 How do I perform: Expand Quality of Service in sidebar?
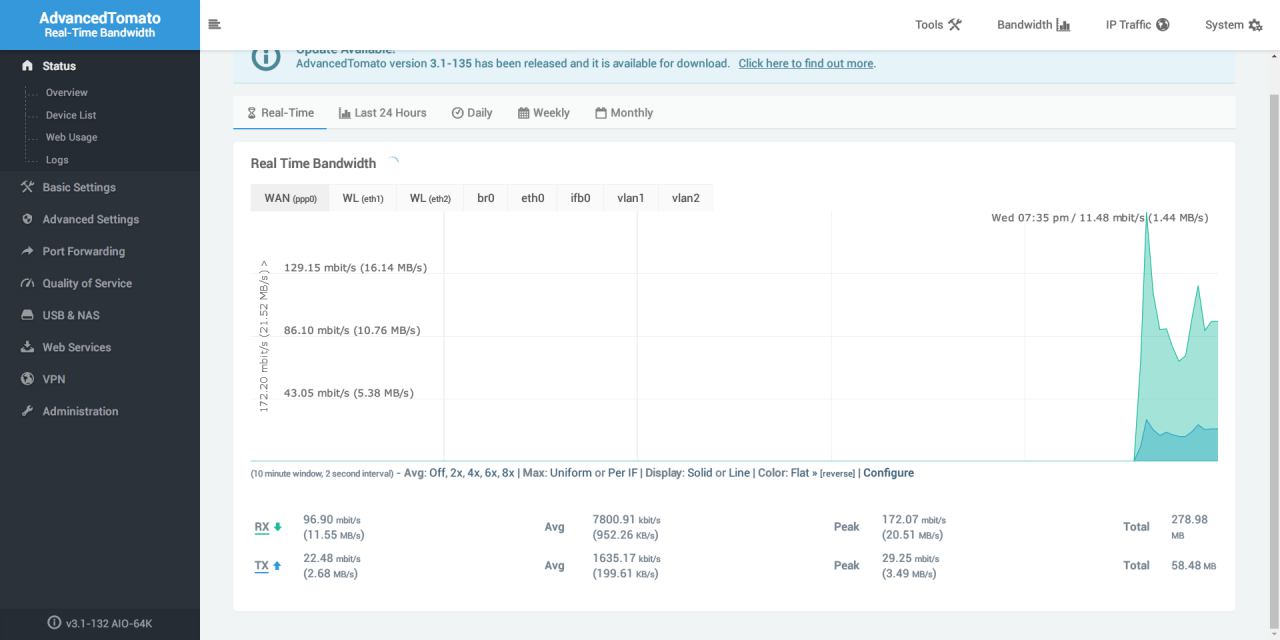pyautogui.click(x=100, y=283)
